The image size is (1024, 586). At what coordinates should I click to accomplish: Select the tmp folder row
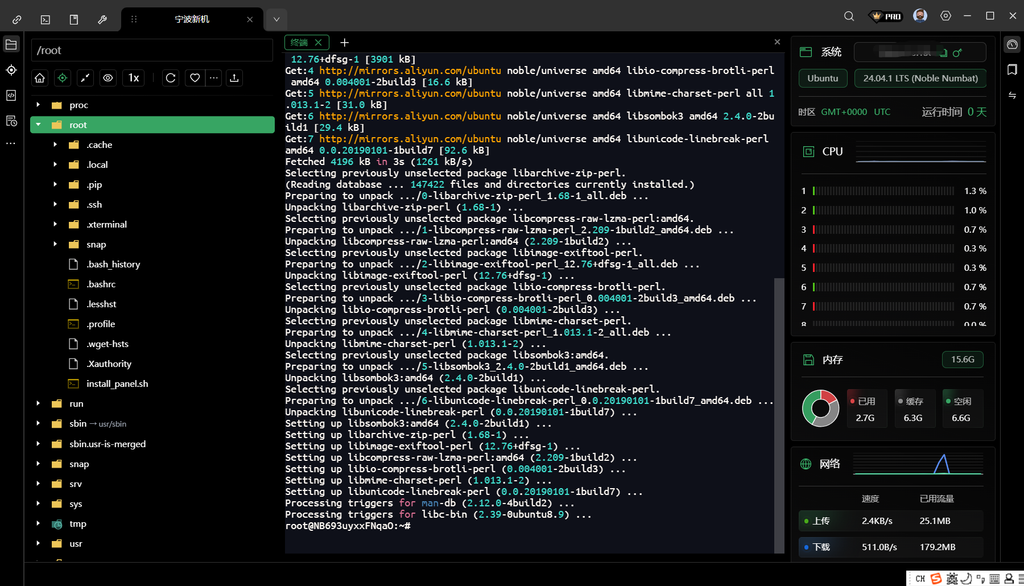point(152,524)
